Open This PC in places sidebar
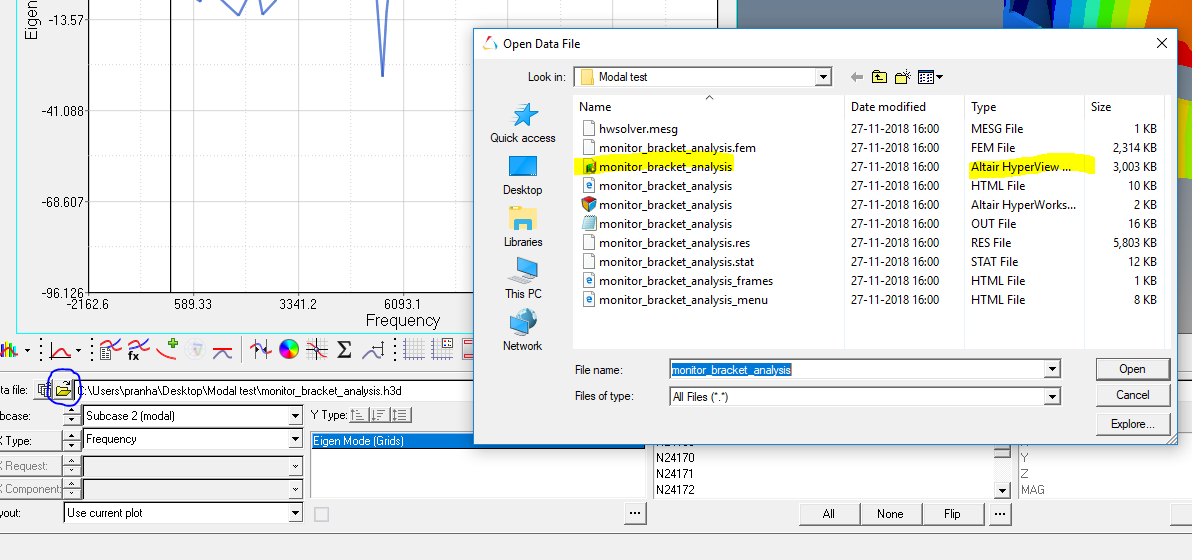The width and height of the screenshot is (1192, 560). [x=522, y=278]
